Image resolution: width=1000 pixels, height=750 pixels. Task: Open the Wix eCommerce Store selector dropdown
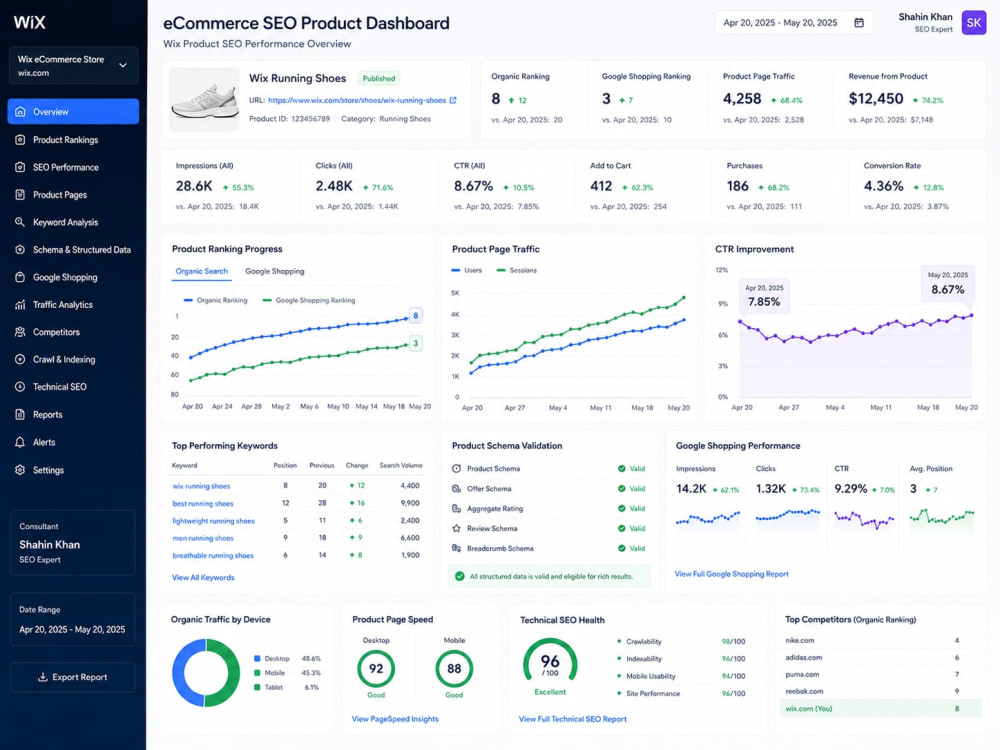[73, 65]
